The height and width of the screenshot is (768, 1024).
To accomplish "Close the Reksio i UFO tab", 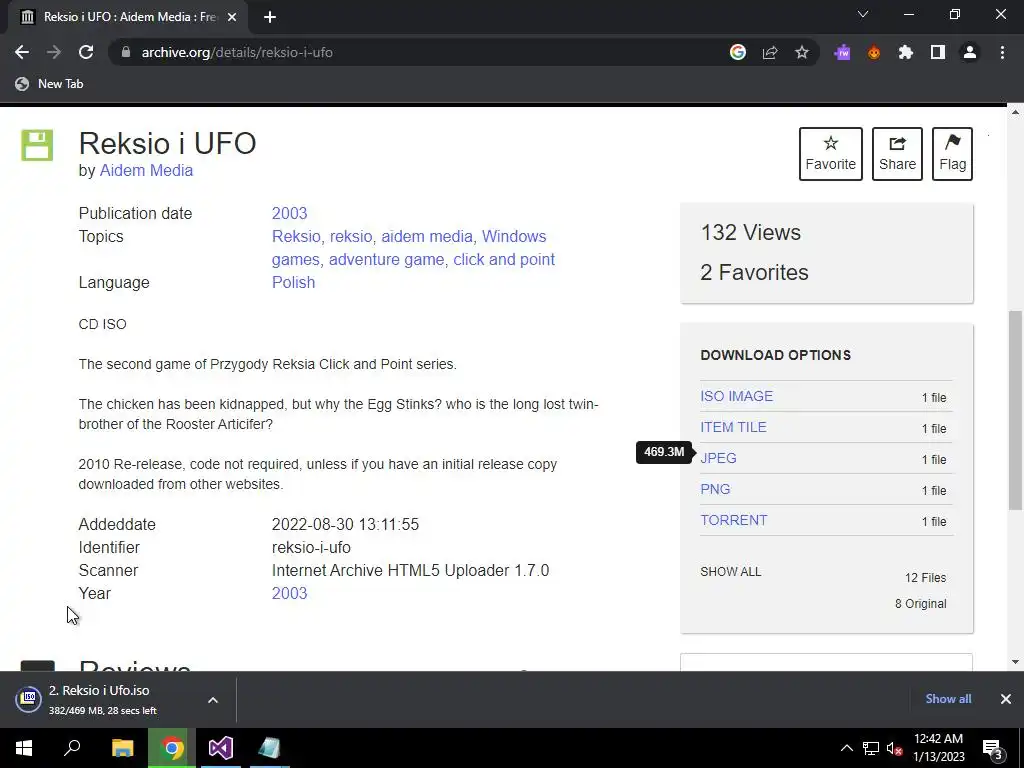I will (232, 17).
